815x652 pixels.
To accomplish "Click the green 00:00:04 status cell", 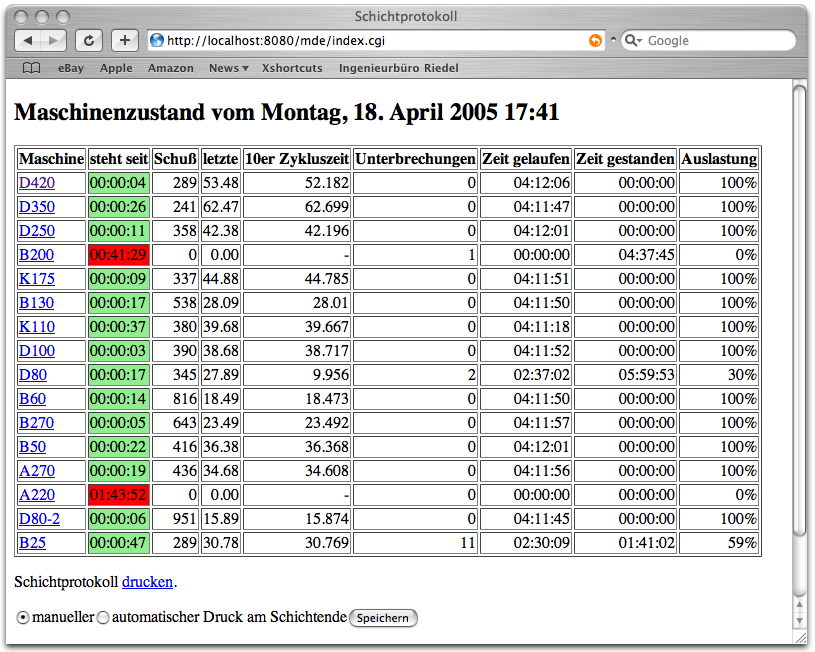I will (119, 183).
